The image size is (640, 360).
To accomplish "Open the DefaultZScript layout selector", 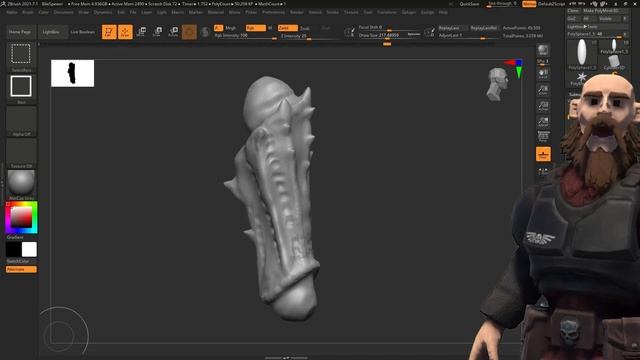I will point(551,4).
